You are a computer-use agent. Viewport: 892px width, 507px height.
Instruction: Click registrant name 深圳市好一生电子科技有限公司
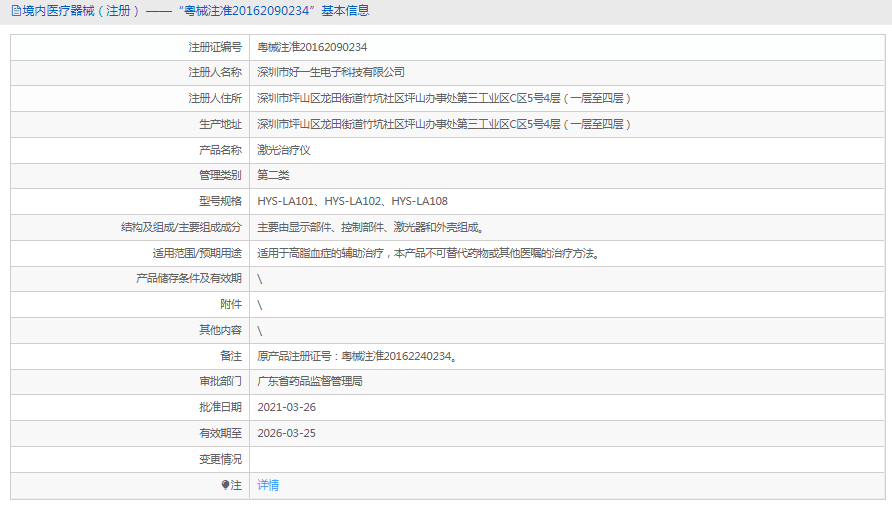coord(331,72)
